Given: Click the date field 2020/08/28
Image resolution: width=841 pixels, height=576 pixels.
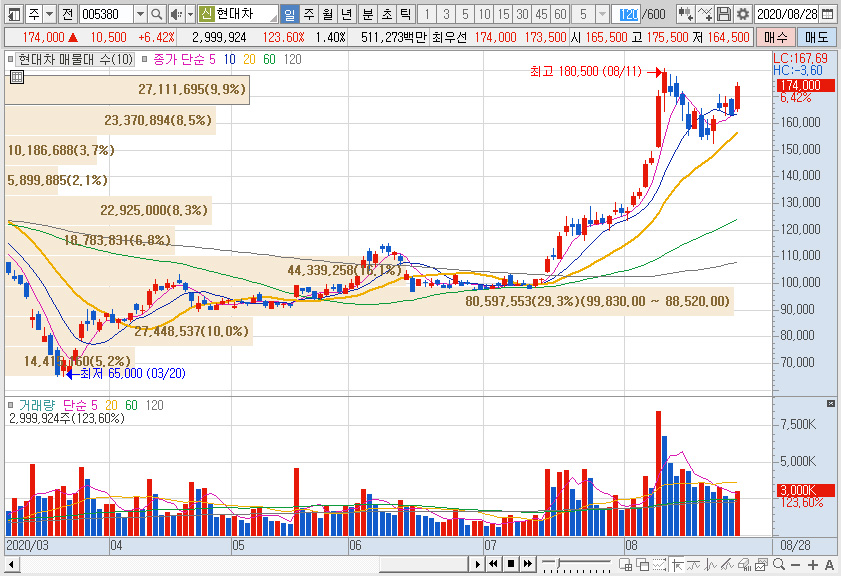Looking at the screenshot, I should tap(787, 14).
